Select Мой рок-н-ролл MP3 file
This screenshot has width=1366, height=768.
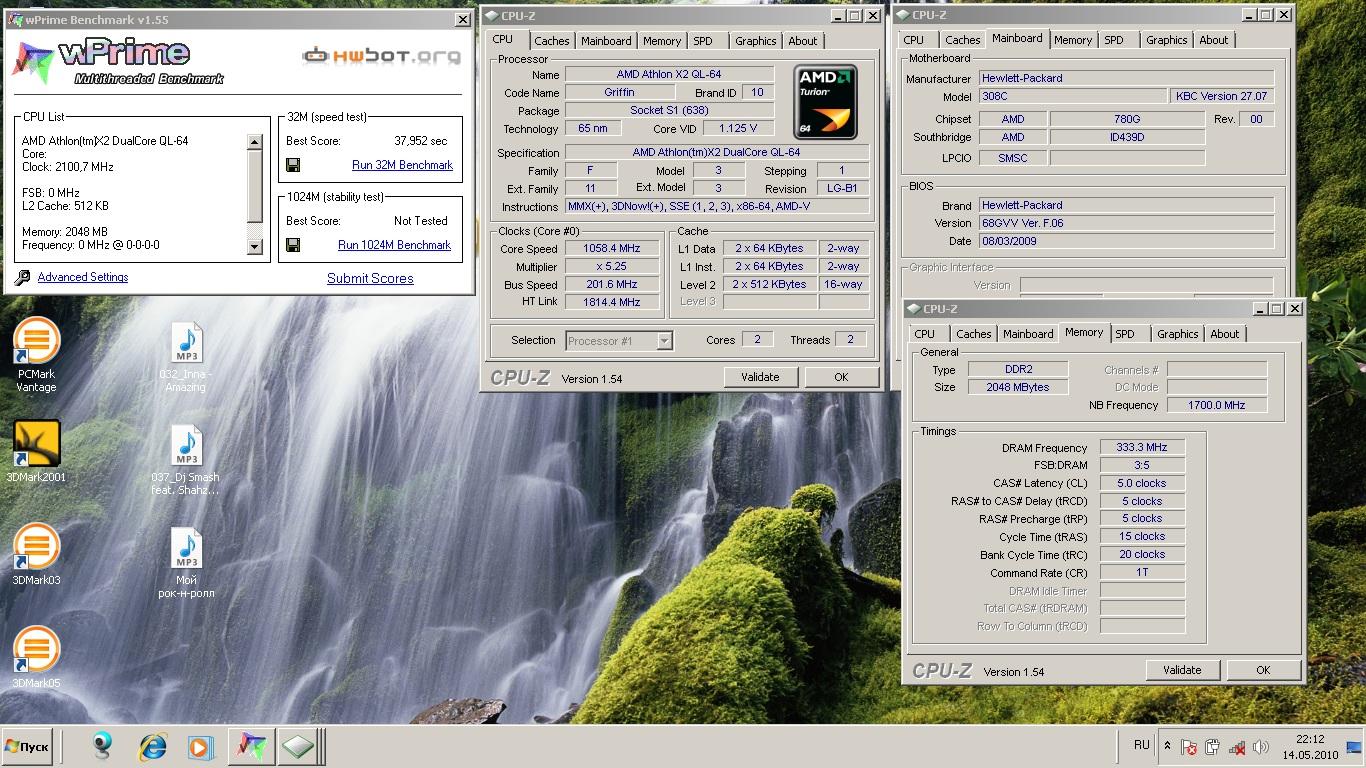(186, 563)
